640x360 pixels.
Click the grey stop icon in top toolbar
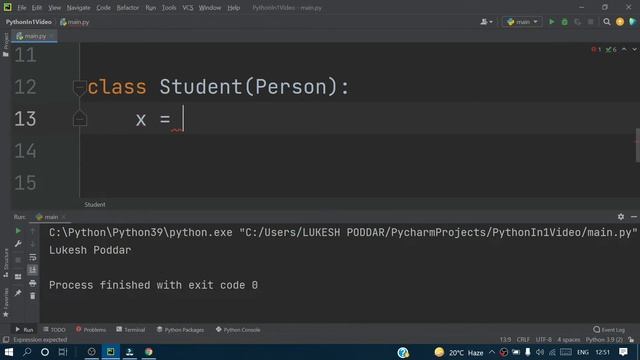pyautogui.click(x=591, y=22)
